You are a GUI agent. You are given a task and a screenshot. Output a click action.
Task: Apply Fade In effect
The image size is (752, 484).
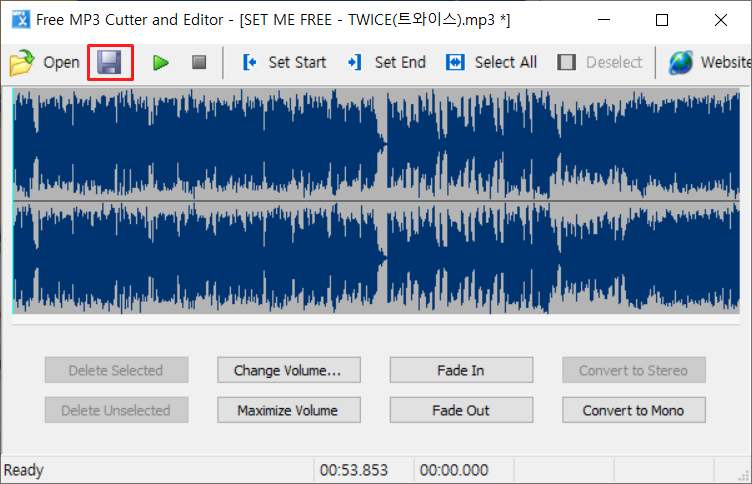pos(461,370)
